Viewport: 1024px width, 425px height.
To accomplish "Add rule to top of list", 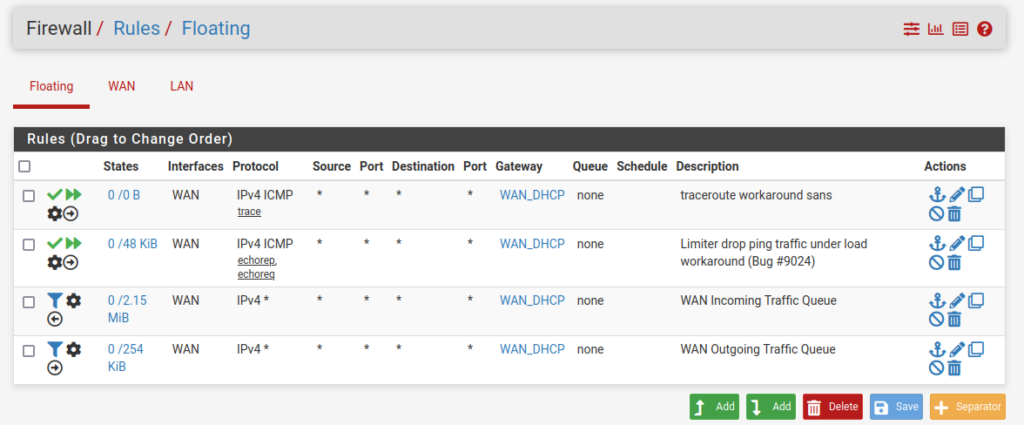I will [714, 407].
